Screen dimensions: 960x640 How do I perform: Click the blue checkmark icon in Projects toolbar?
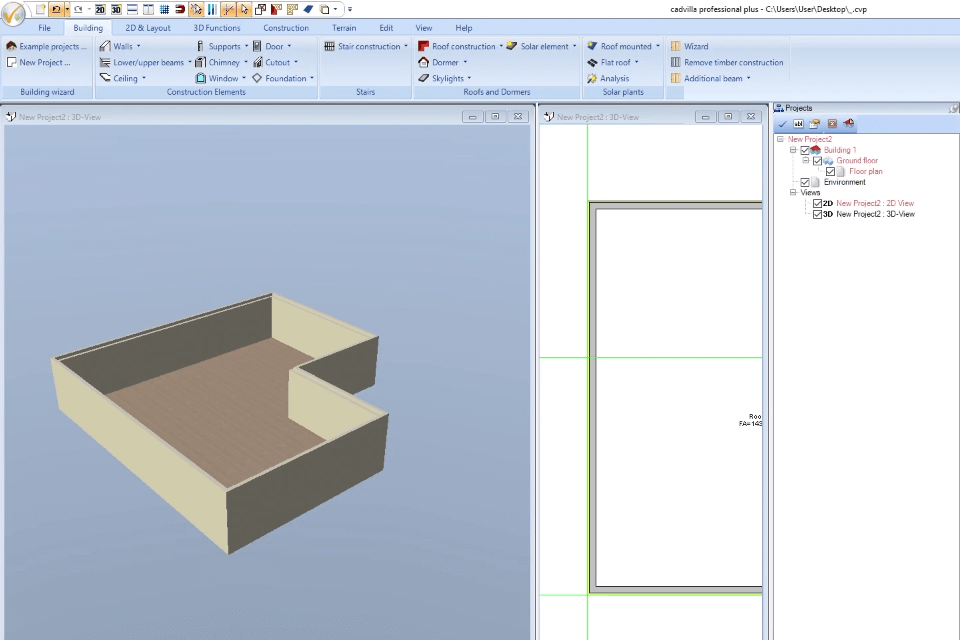(782, 124)
